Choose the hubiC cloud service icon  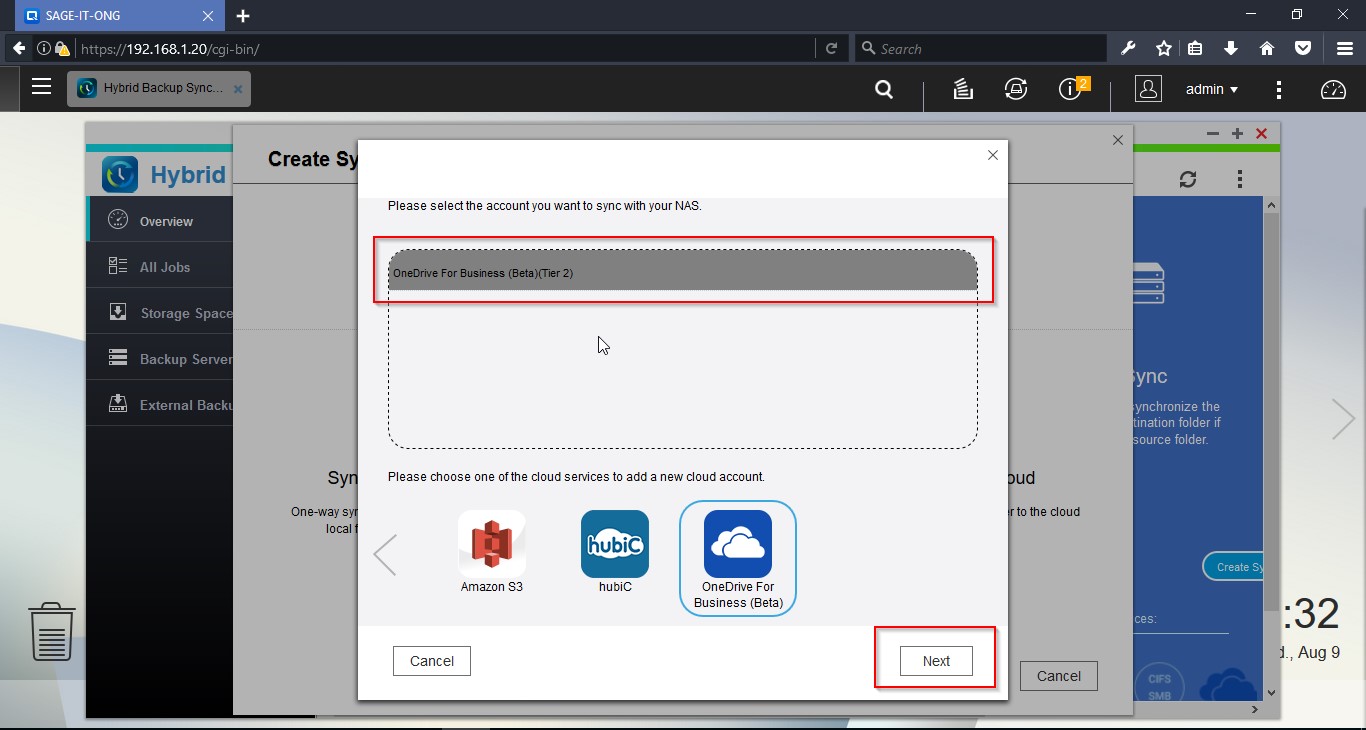pos(614,544)
